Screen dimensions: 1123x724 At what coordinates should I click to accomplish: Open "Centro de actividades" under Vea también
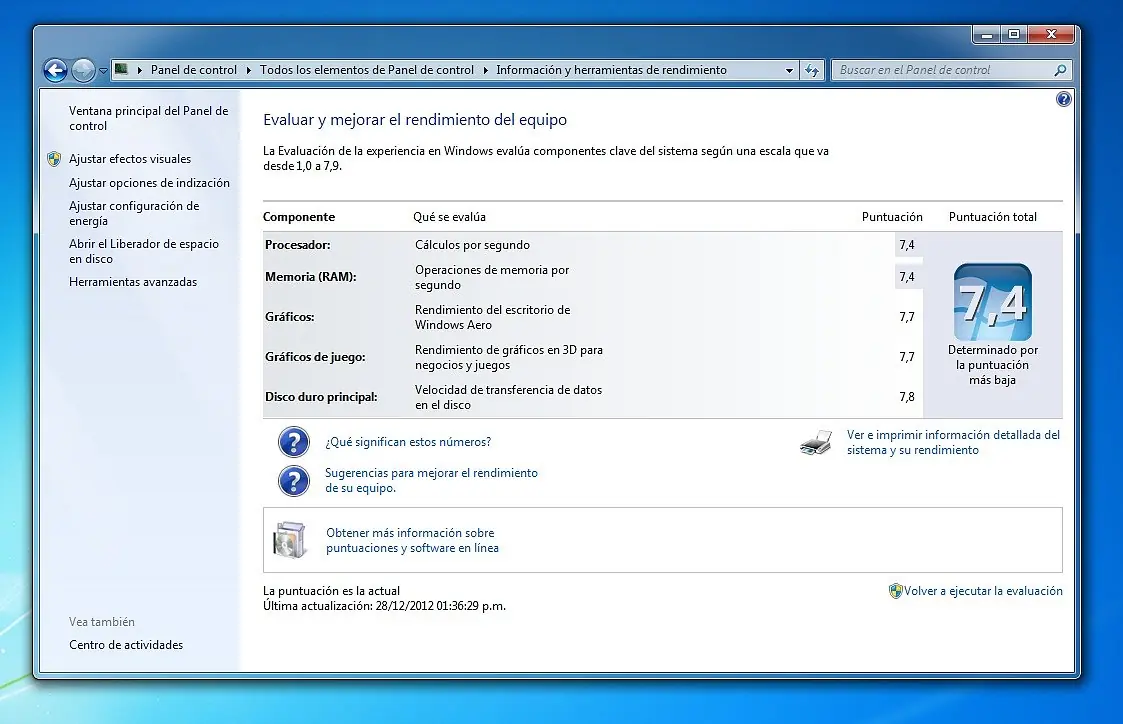(126, 645)
